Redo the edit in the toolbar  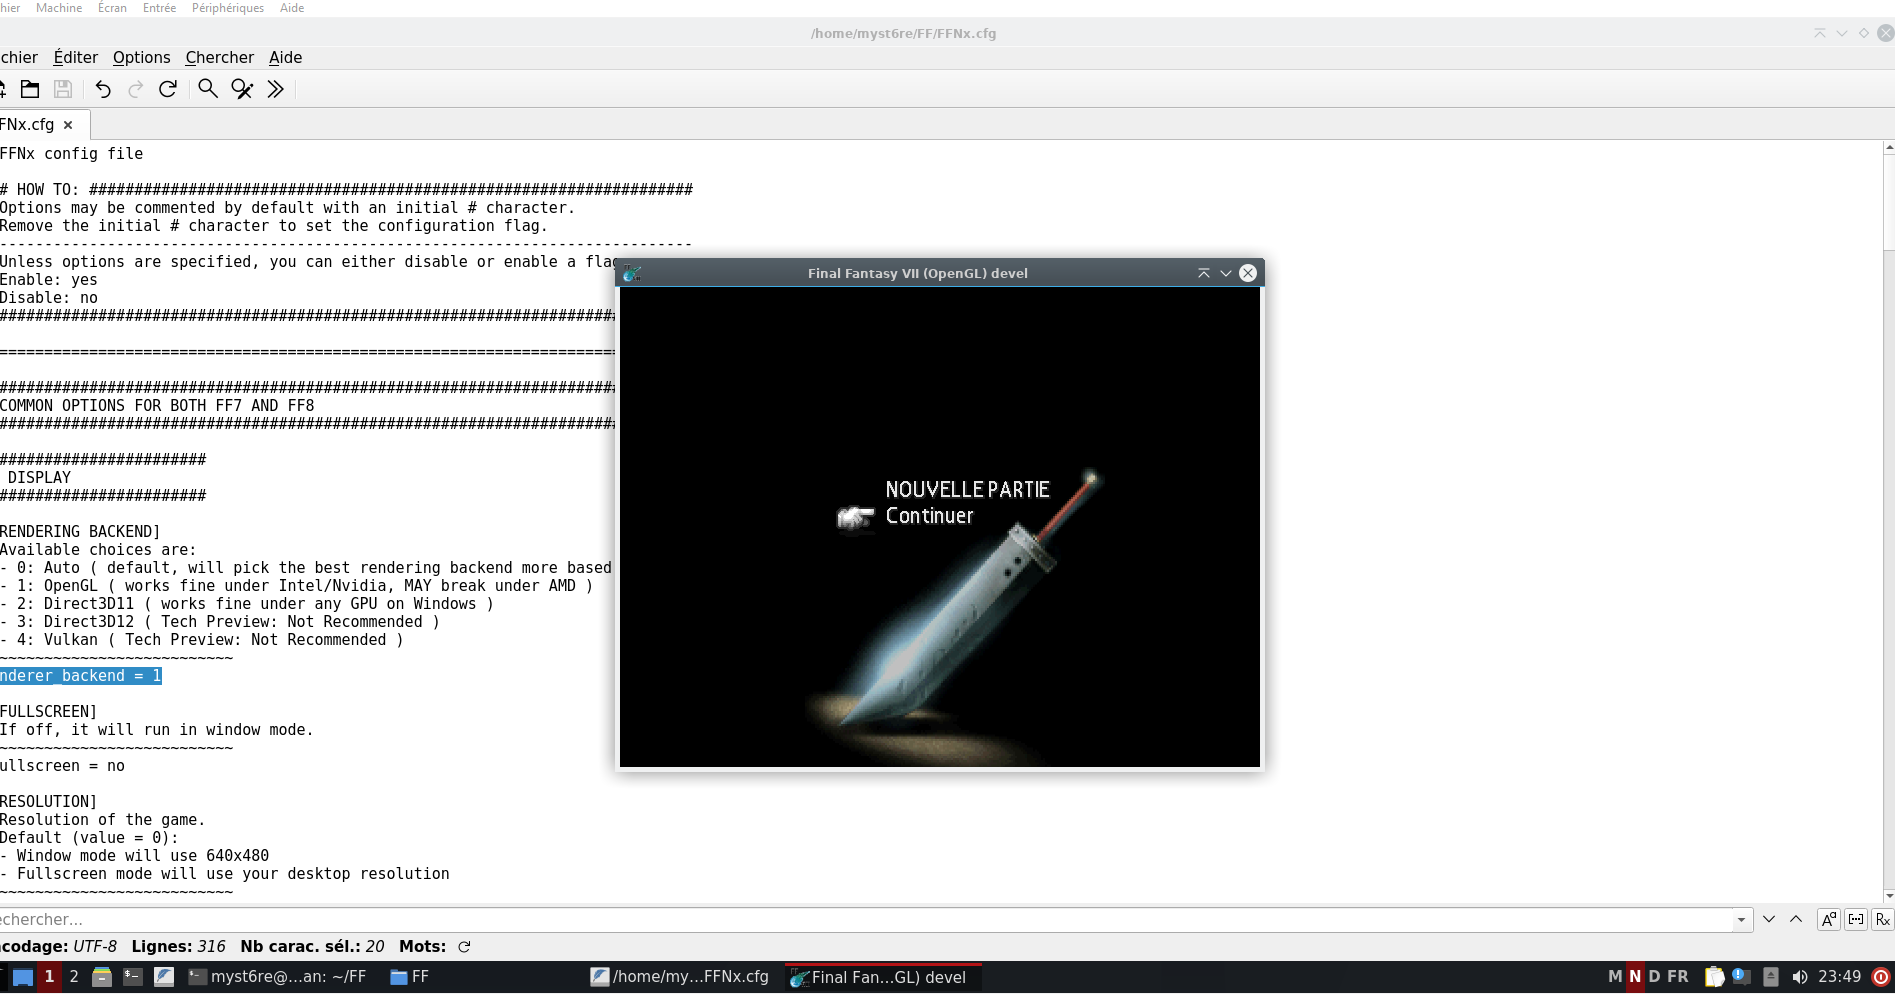(x=135, y=89)
